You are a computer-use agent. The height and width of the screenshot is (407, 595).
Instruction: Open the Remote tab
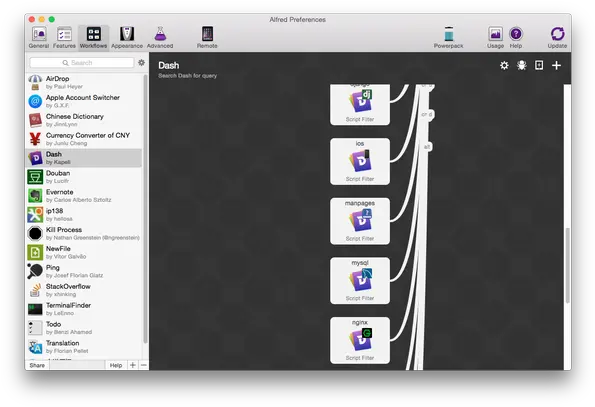click(207, 38)
